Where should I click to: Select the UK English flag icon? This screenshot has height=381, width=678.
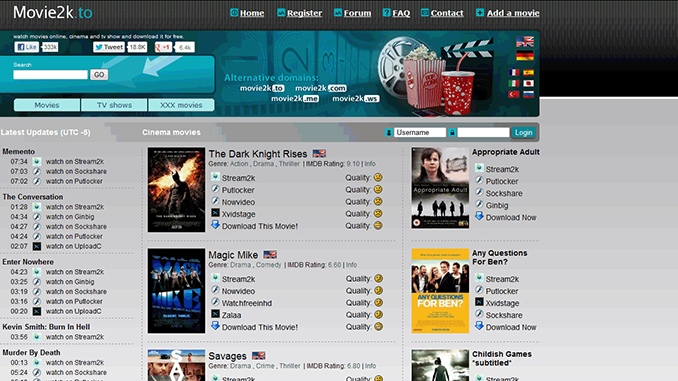tap(525, 42)
